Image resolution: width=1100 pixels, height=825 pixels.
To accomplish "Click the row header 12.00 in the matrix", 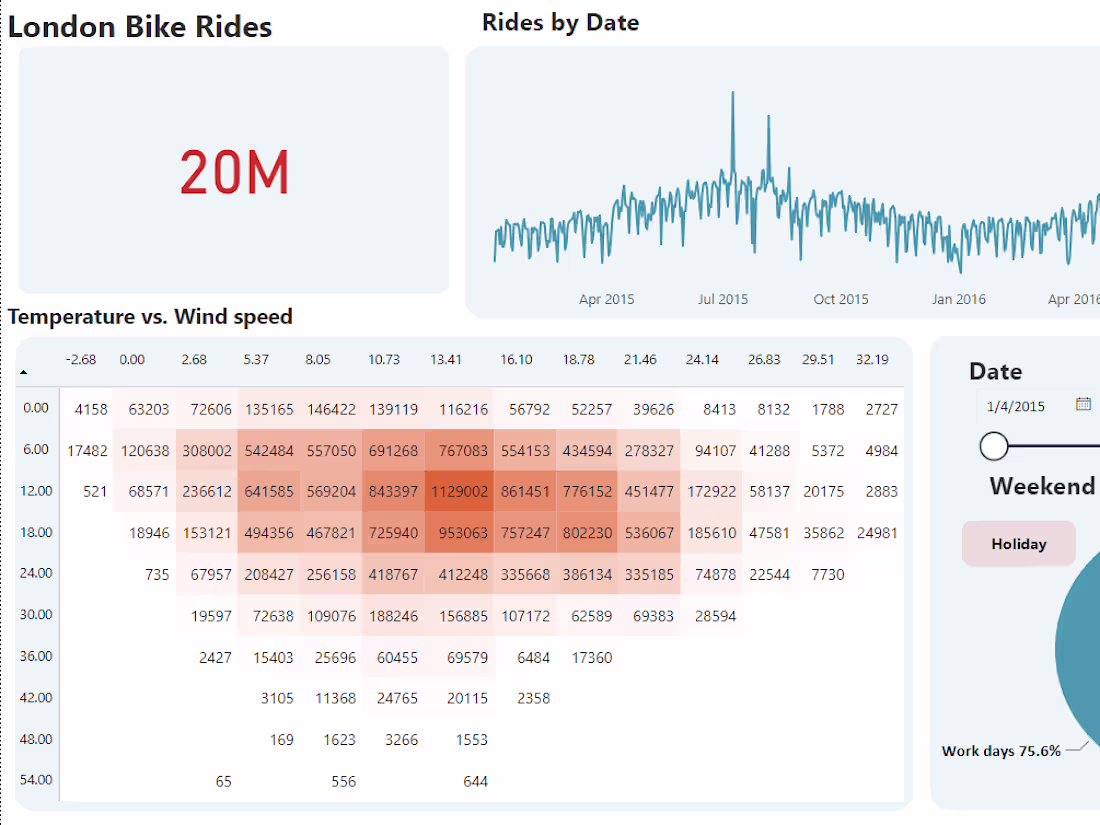I will click(x=35, y=491).
